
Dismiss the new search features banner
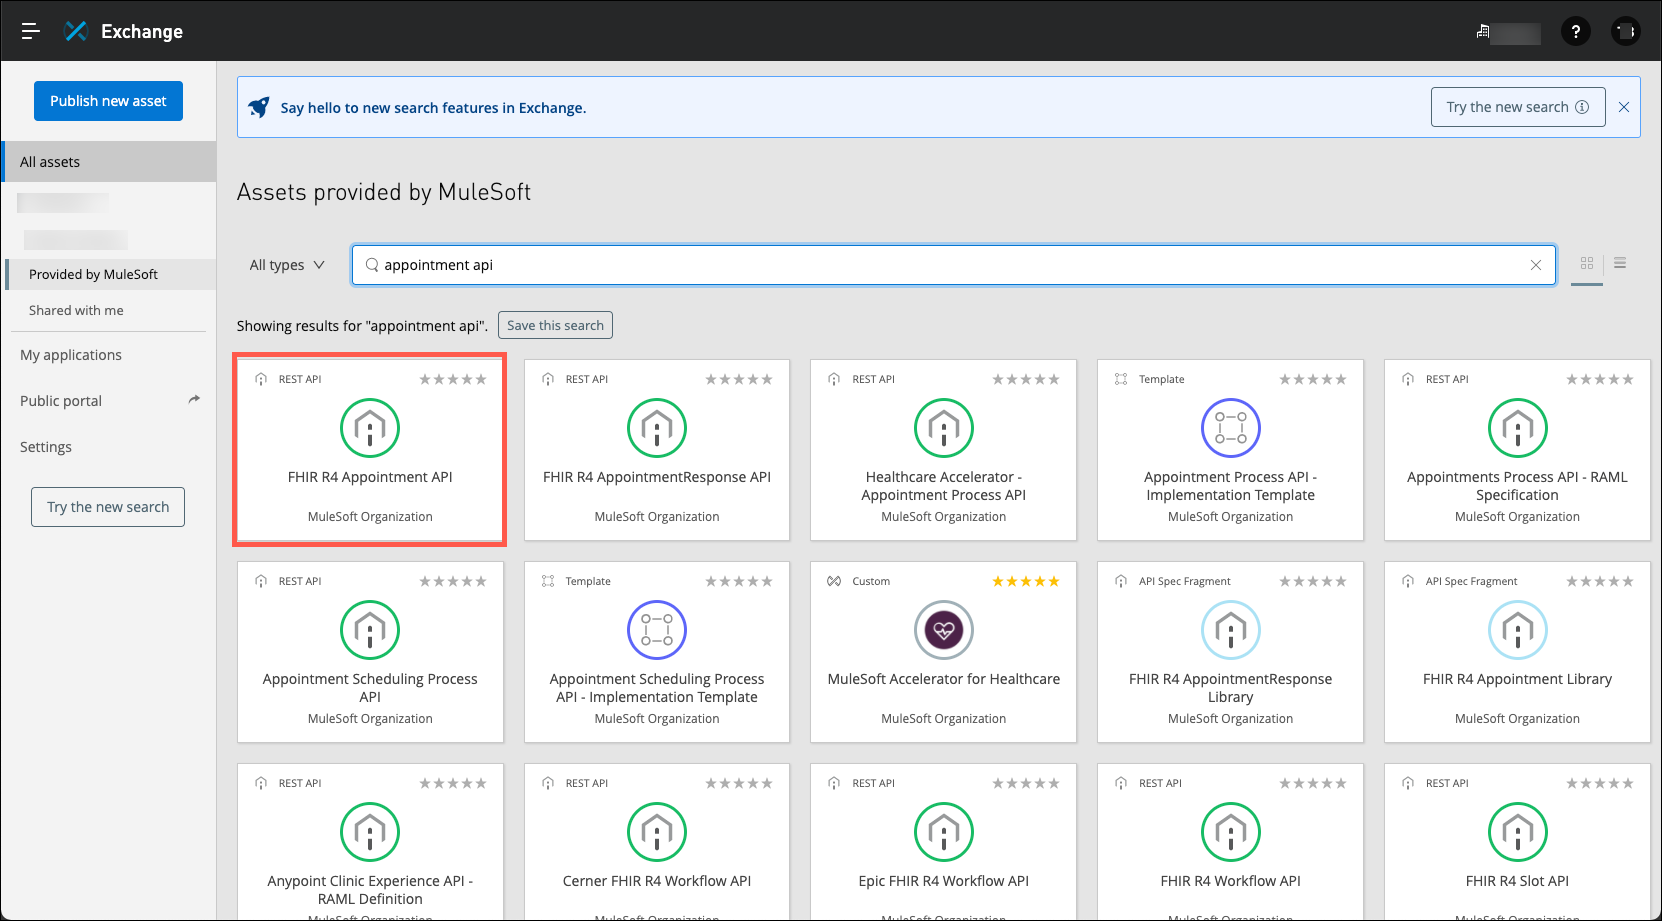click(x=1624, y=107)
